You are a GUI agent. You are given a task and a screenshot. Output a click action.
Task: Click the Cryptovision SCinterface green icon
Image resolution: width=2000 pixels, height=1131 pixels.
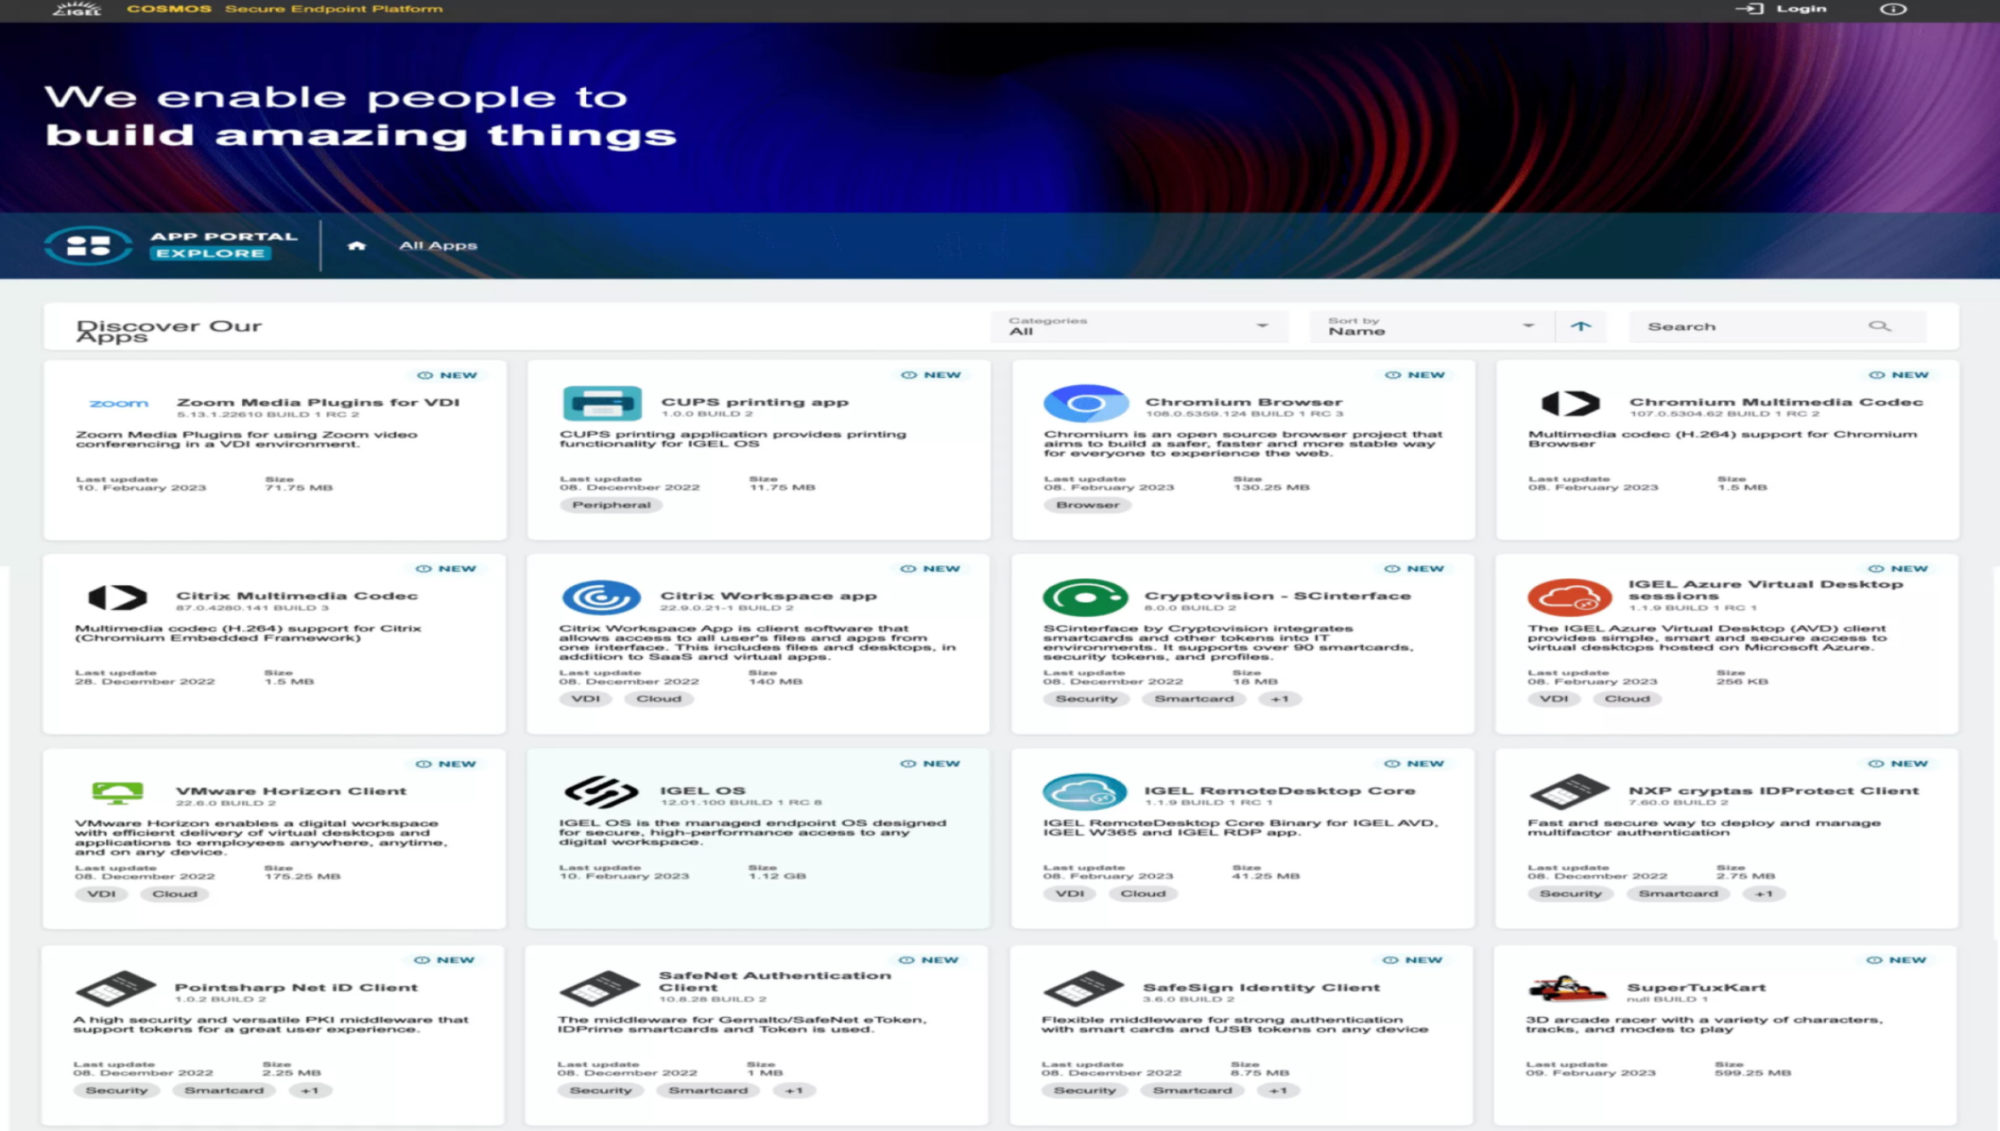tap(1085, 598)
